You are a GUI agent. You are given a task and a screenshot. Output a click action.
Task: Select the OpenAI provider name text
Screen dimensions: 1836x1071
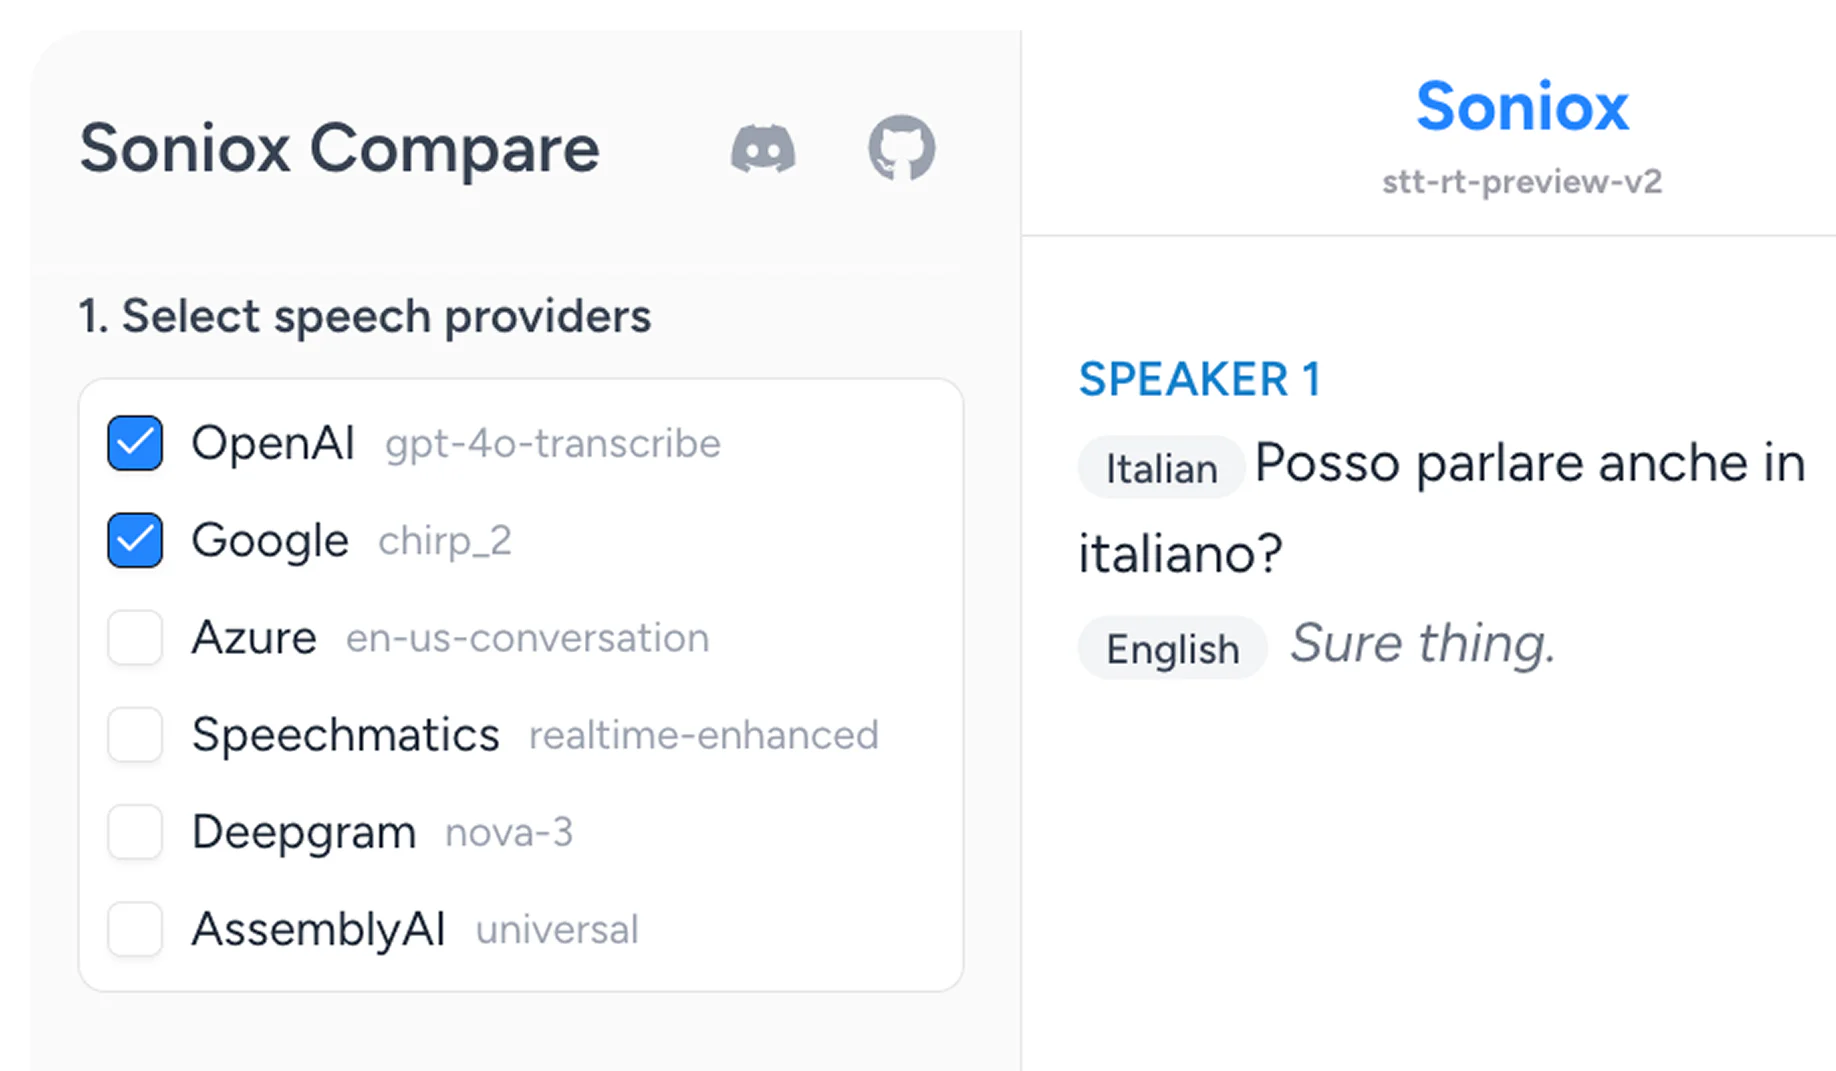[x=273, y=443]
